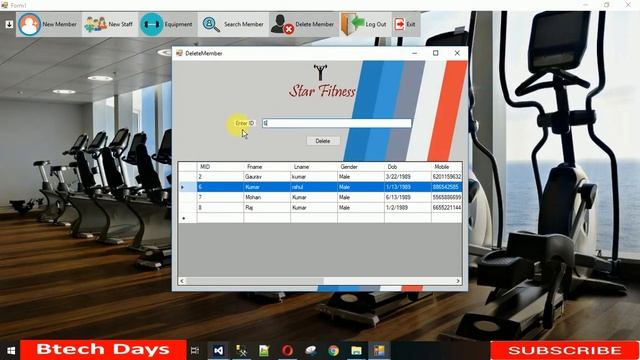
Task: Select the Raj cell in the table
Action: coord(267,208)
